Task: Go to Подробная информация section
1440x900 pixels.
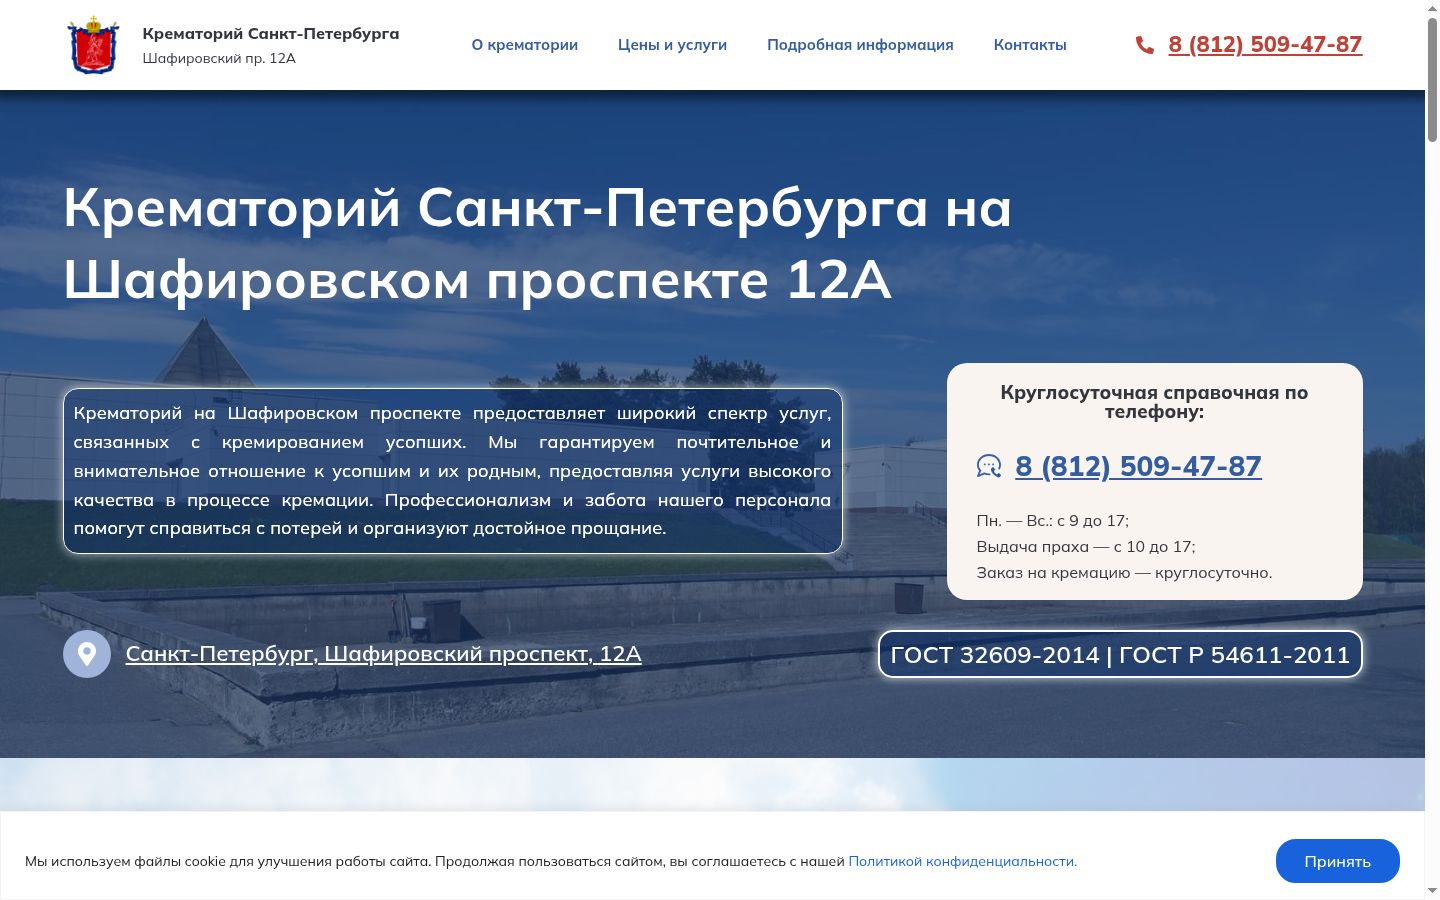Action: tap(860, 45)
